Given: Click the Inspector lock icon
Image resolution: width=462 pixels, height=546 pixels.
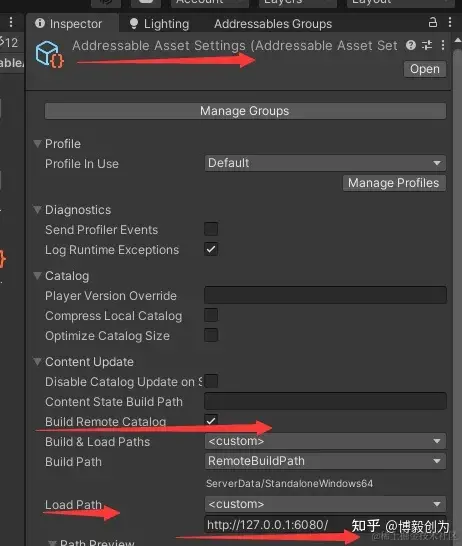Looking at the screenshot, I should [x=432, y=22].
